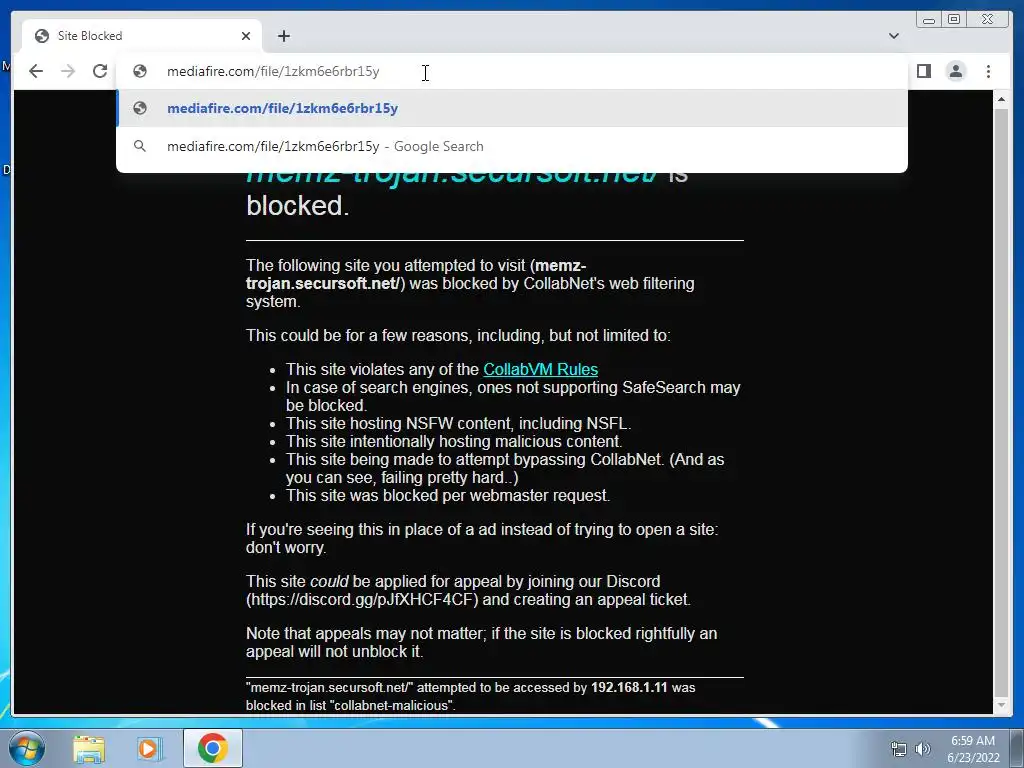
Task: Click the globe icon in first suggestion row
Action: coord(140,108)
